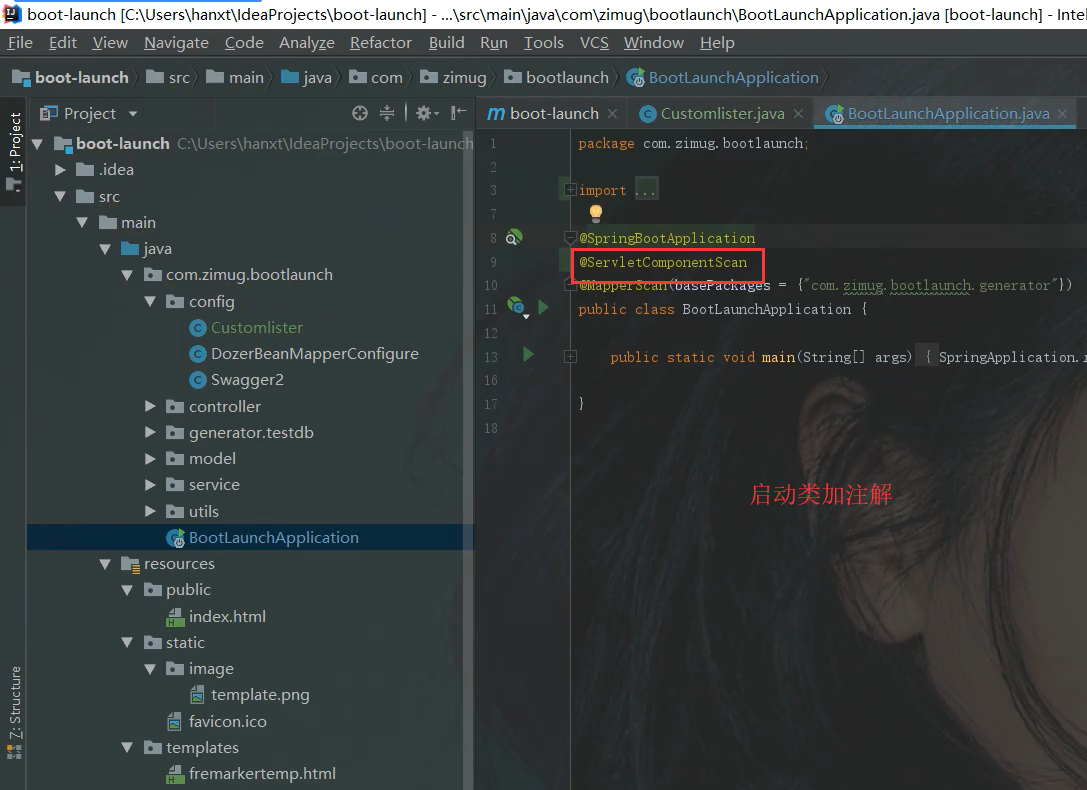1087x790 pixels.
Task: Close the Customlister.java tab
Action: 799,114
